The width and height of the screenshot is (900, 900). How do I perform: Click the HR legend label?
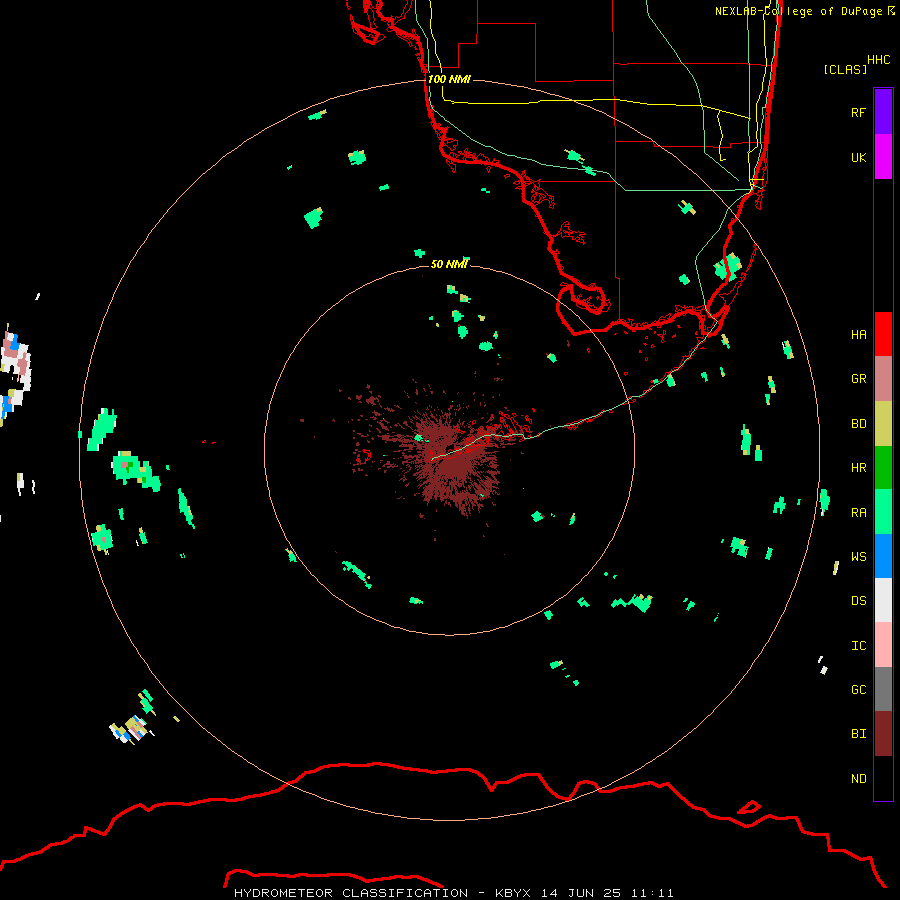[x=859, y=467]
